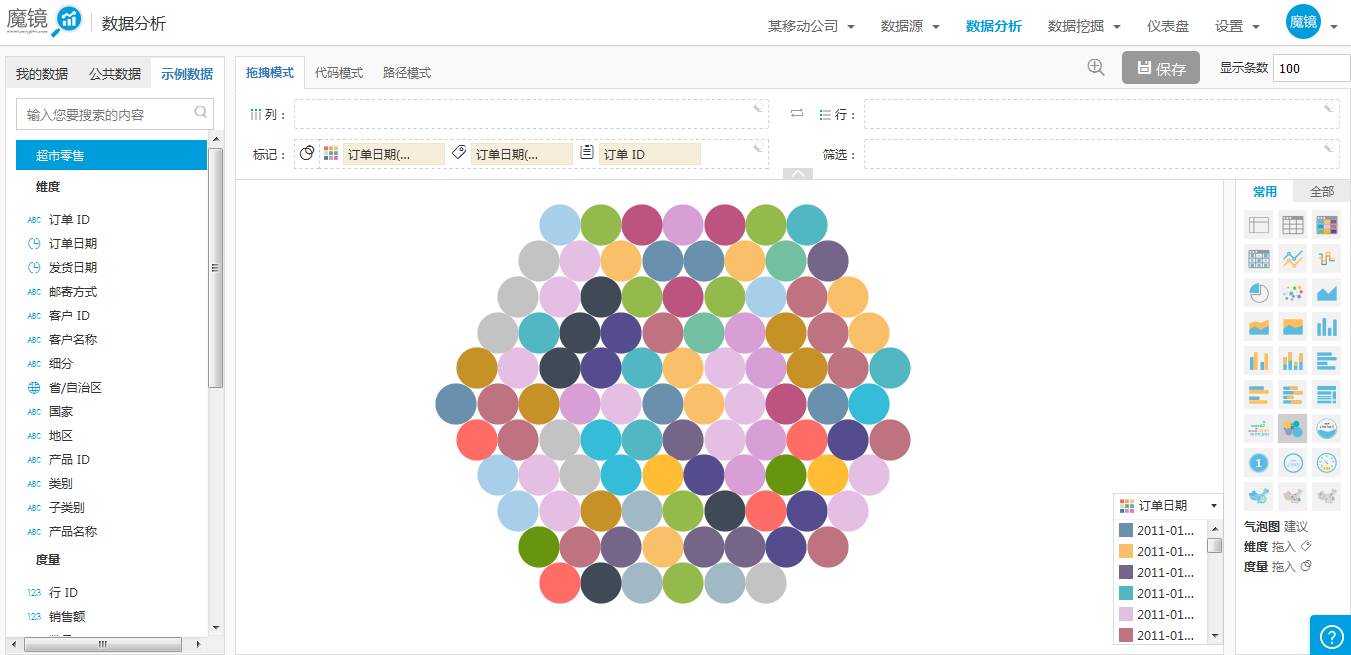Click the teal legend swatch
This screenshot has height=655, width=1351.
(1126, 594)
